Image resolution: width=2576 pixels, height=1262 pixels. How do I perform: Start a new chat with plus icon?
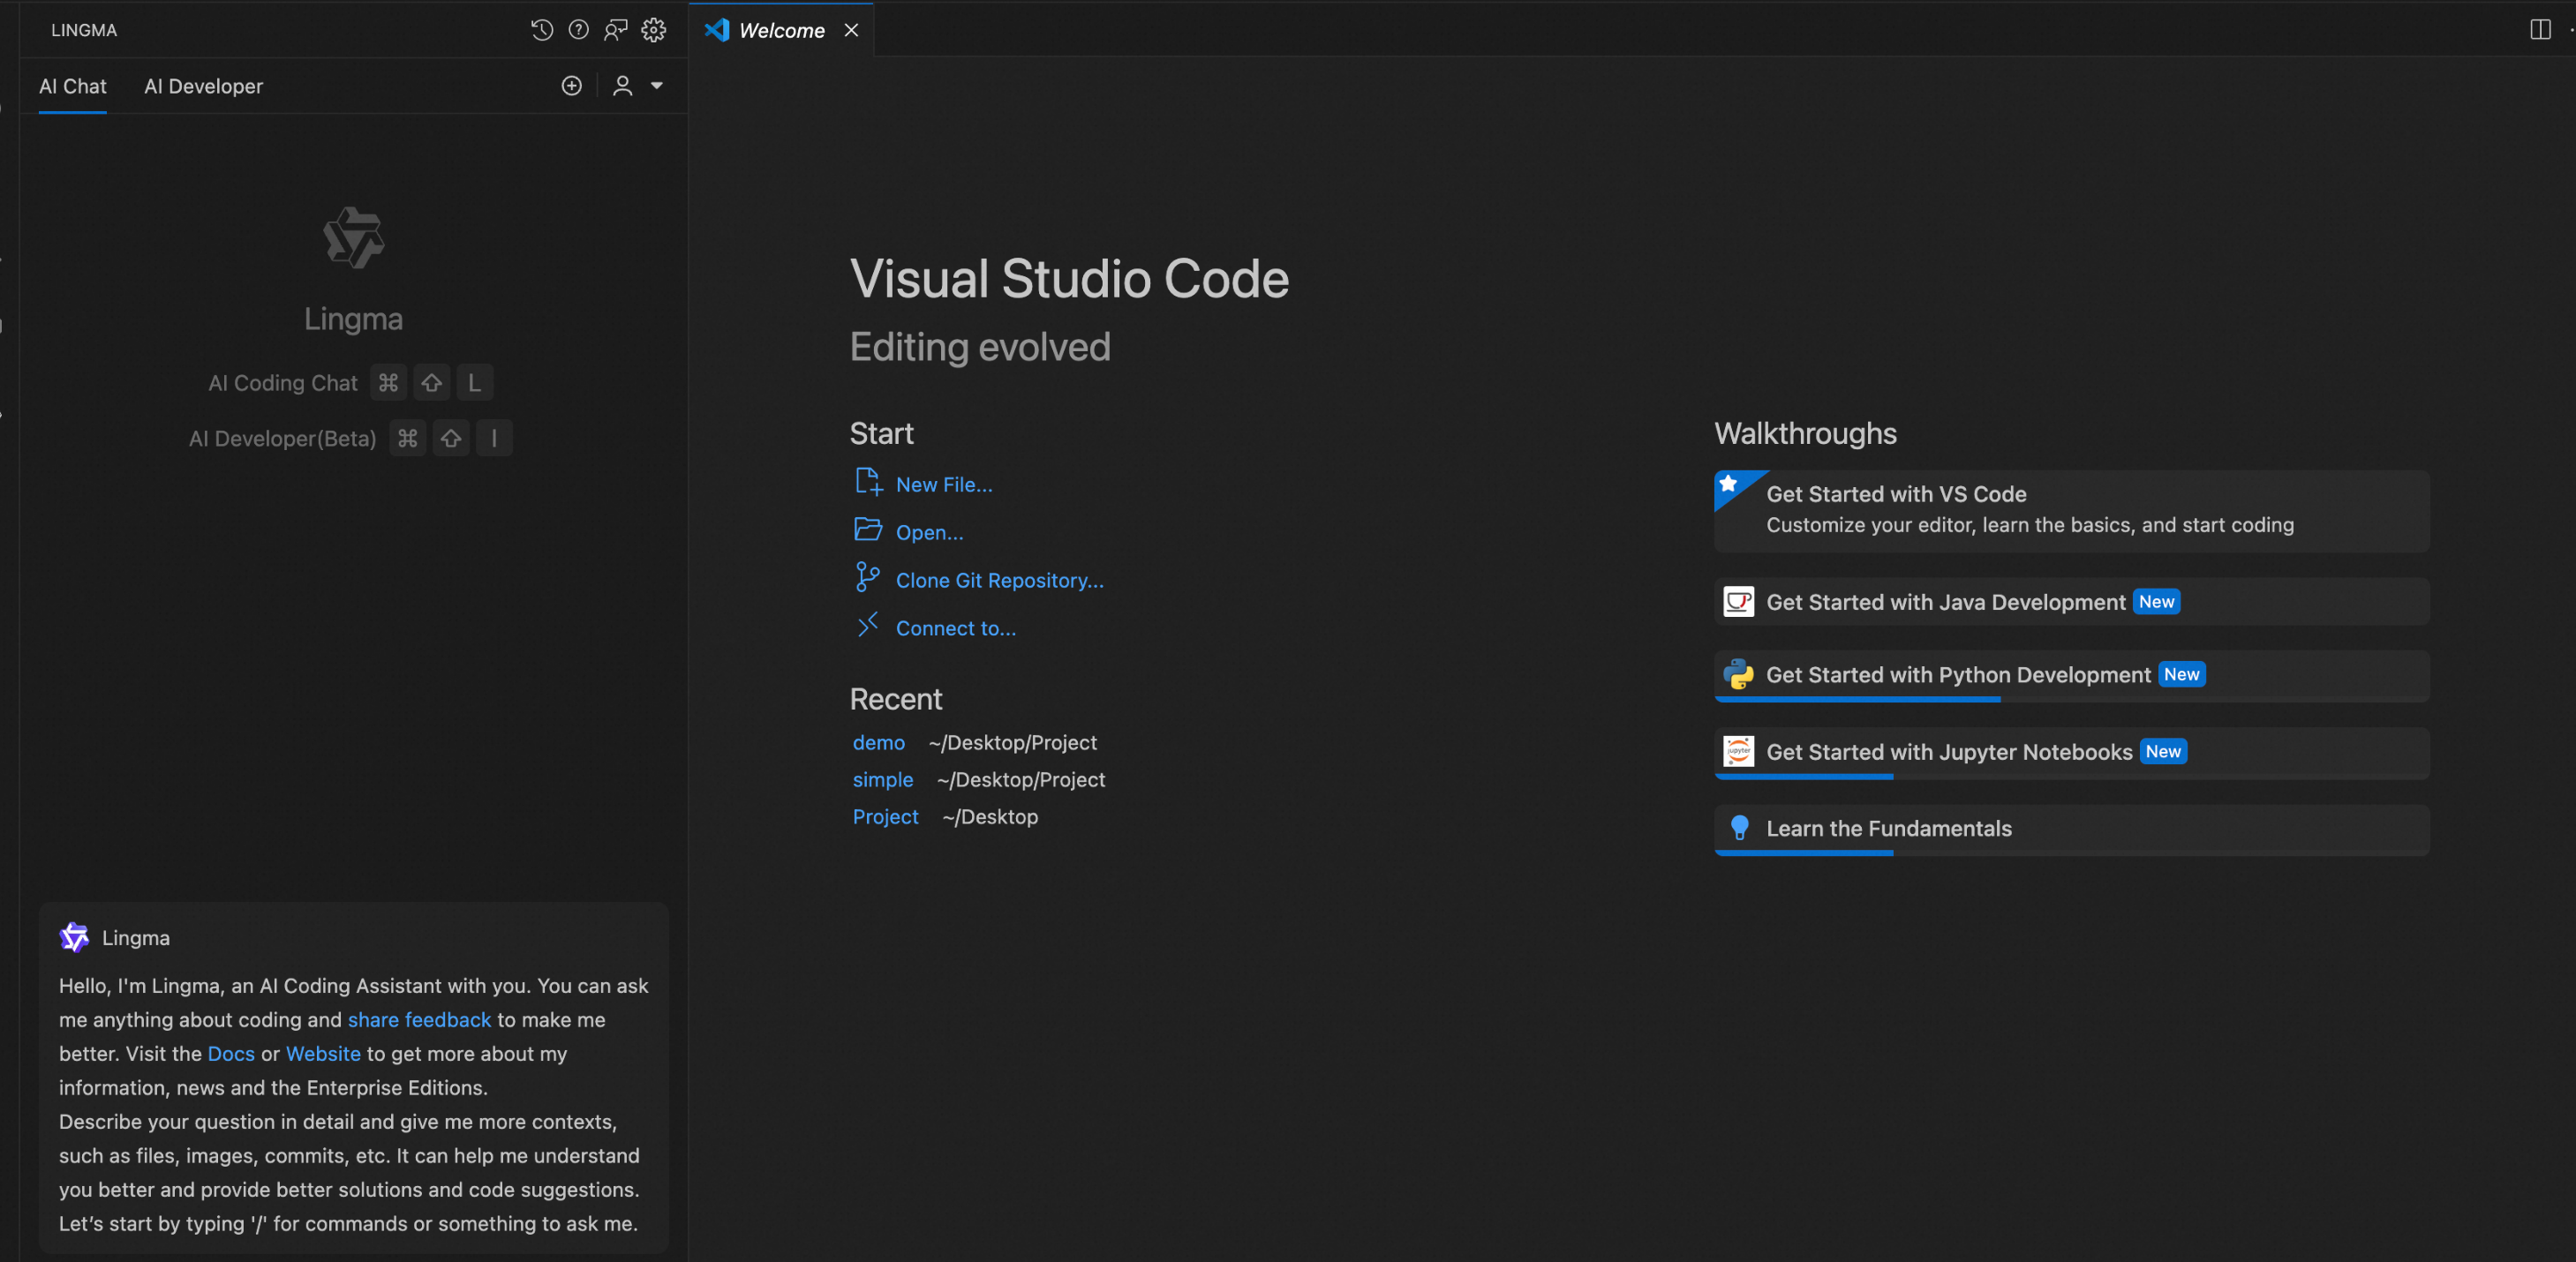[x=571, y=86]
